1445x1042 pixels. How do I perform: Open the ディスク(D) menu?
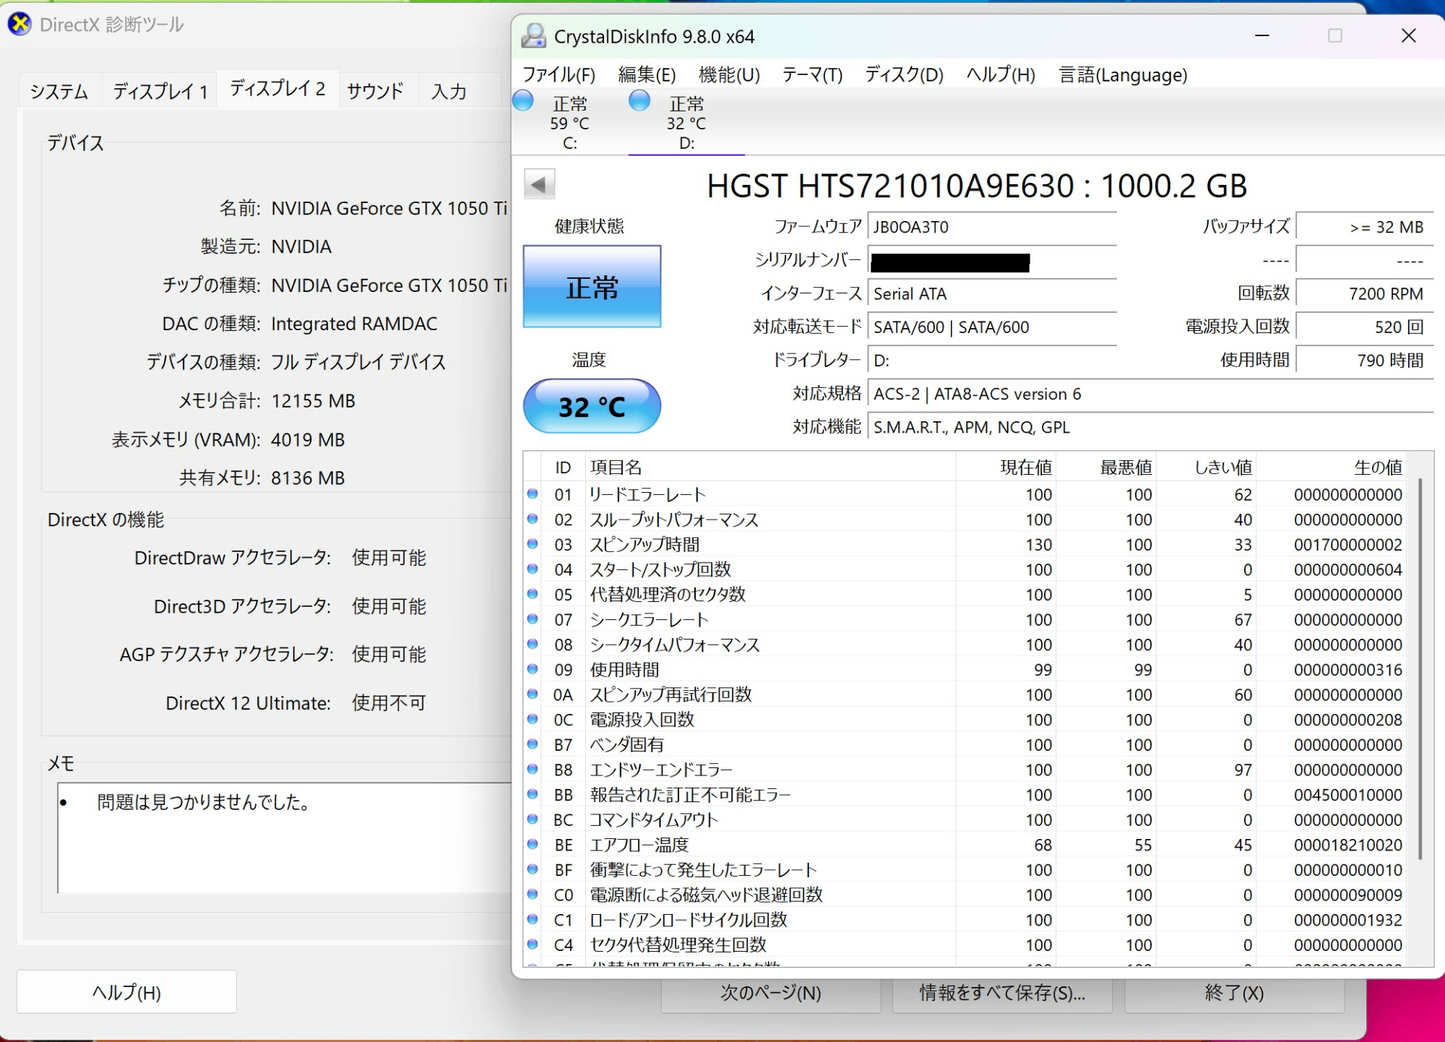904,75
